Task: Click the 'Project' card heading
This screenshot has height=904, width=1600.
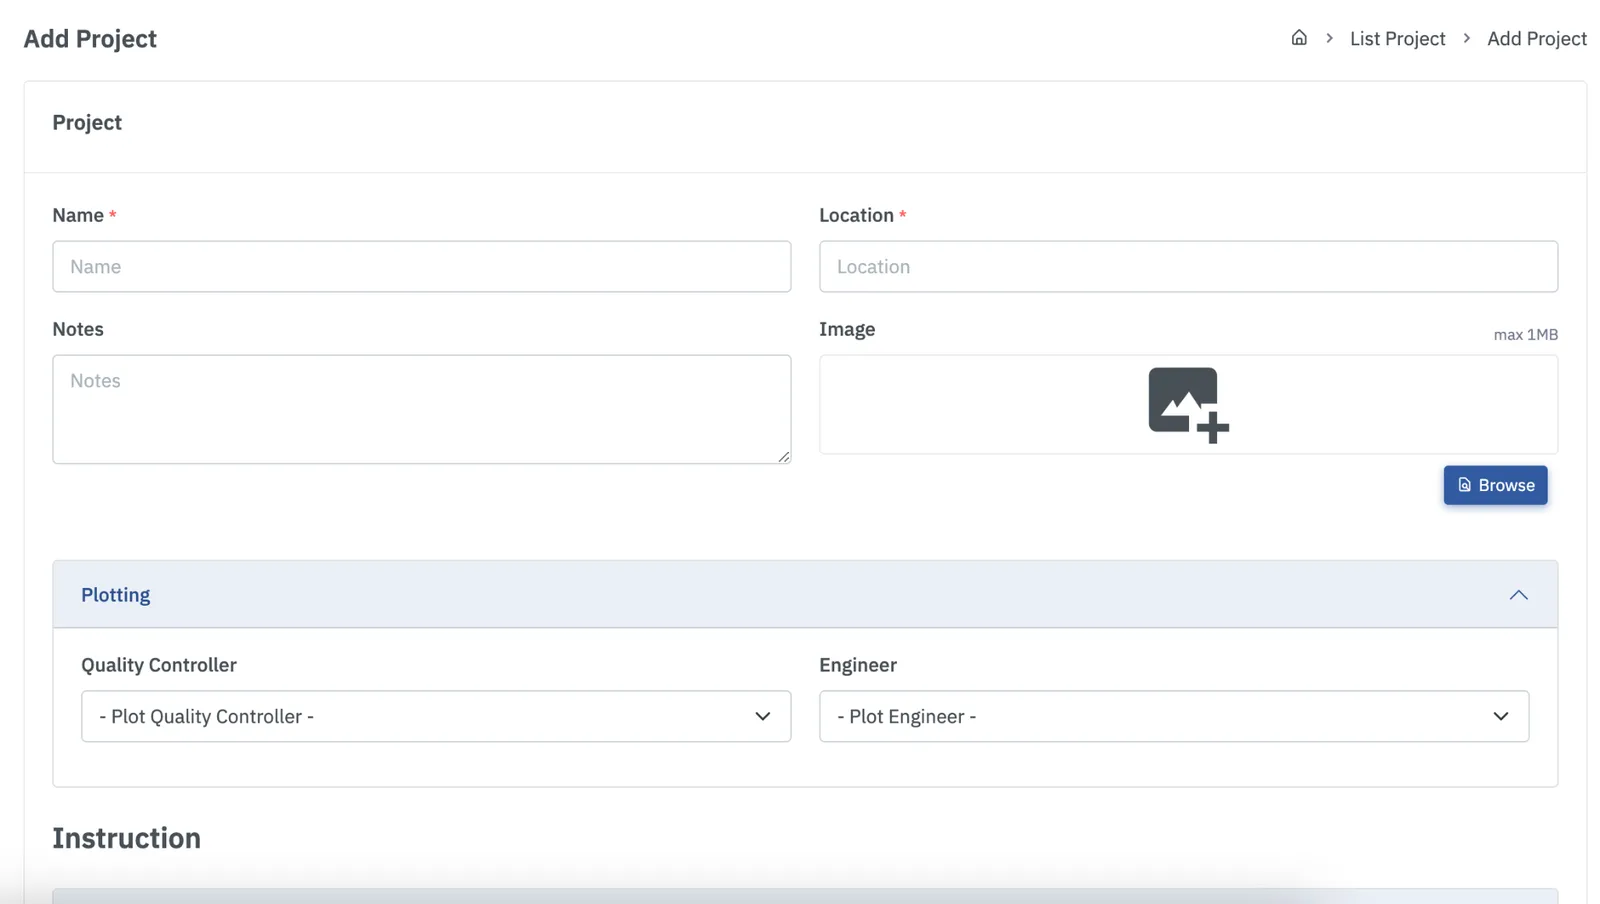Action: click(x=87, y=122)
